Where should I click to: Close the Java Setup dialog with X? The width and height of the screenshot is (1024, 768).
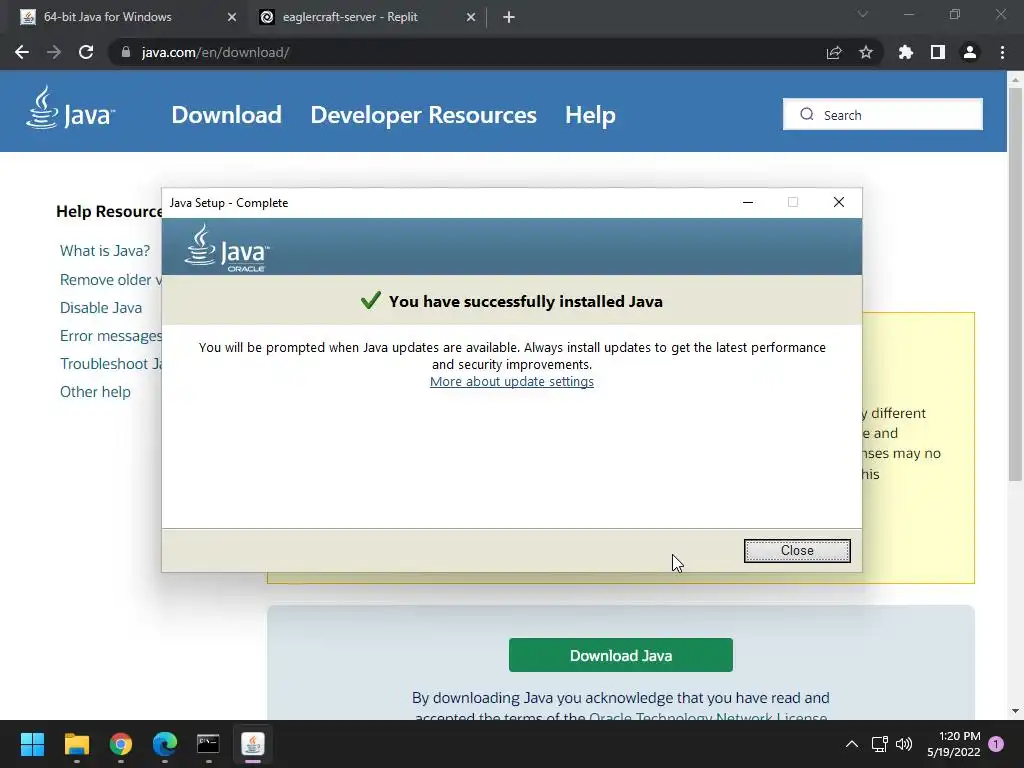(839, 202)
